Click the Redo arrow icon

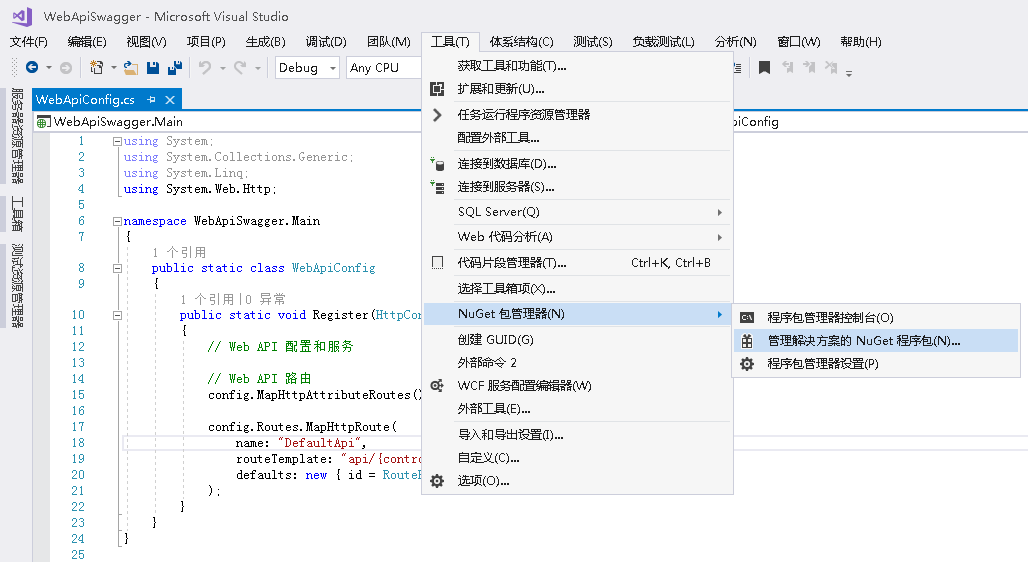[x=240, y=67]
